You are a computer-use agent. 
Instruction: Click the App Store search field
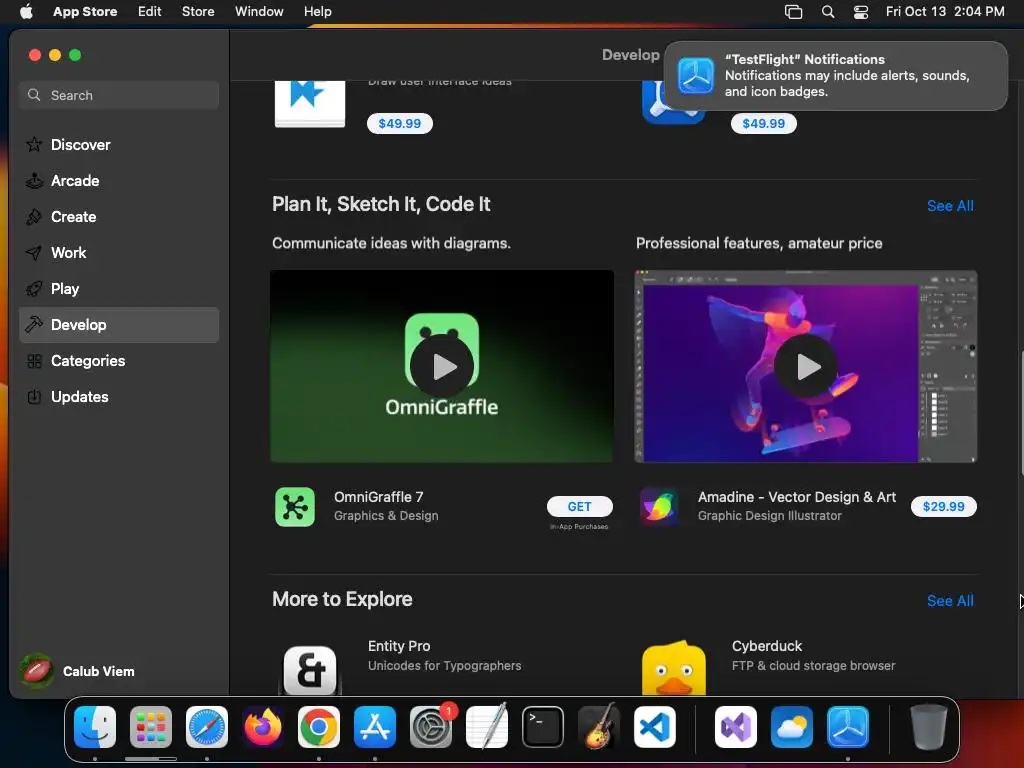coord(119,95)
